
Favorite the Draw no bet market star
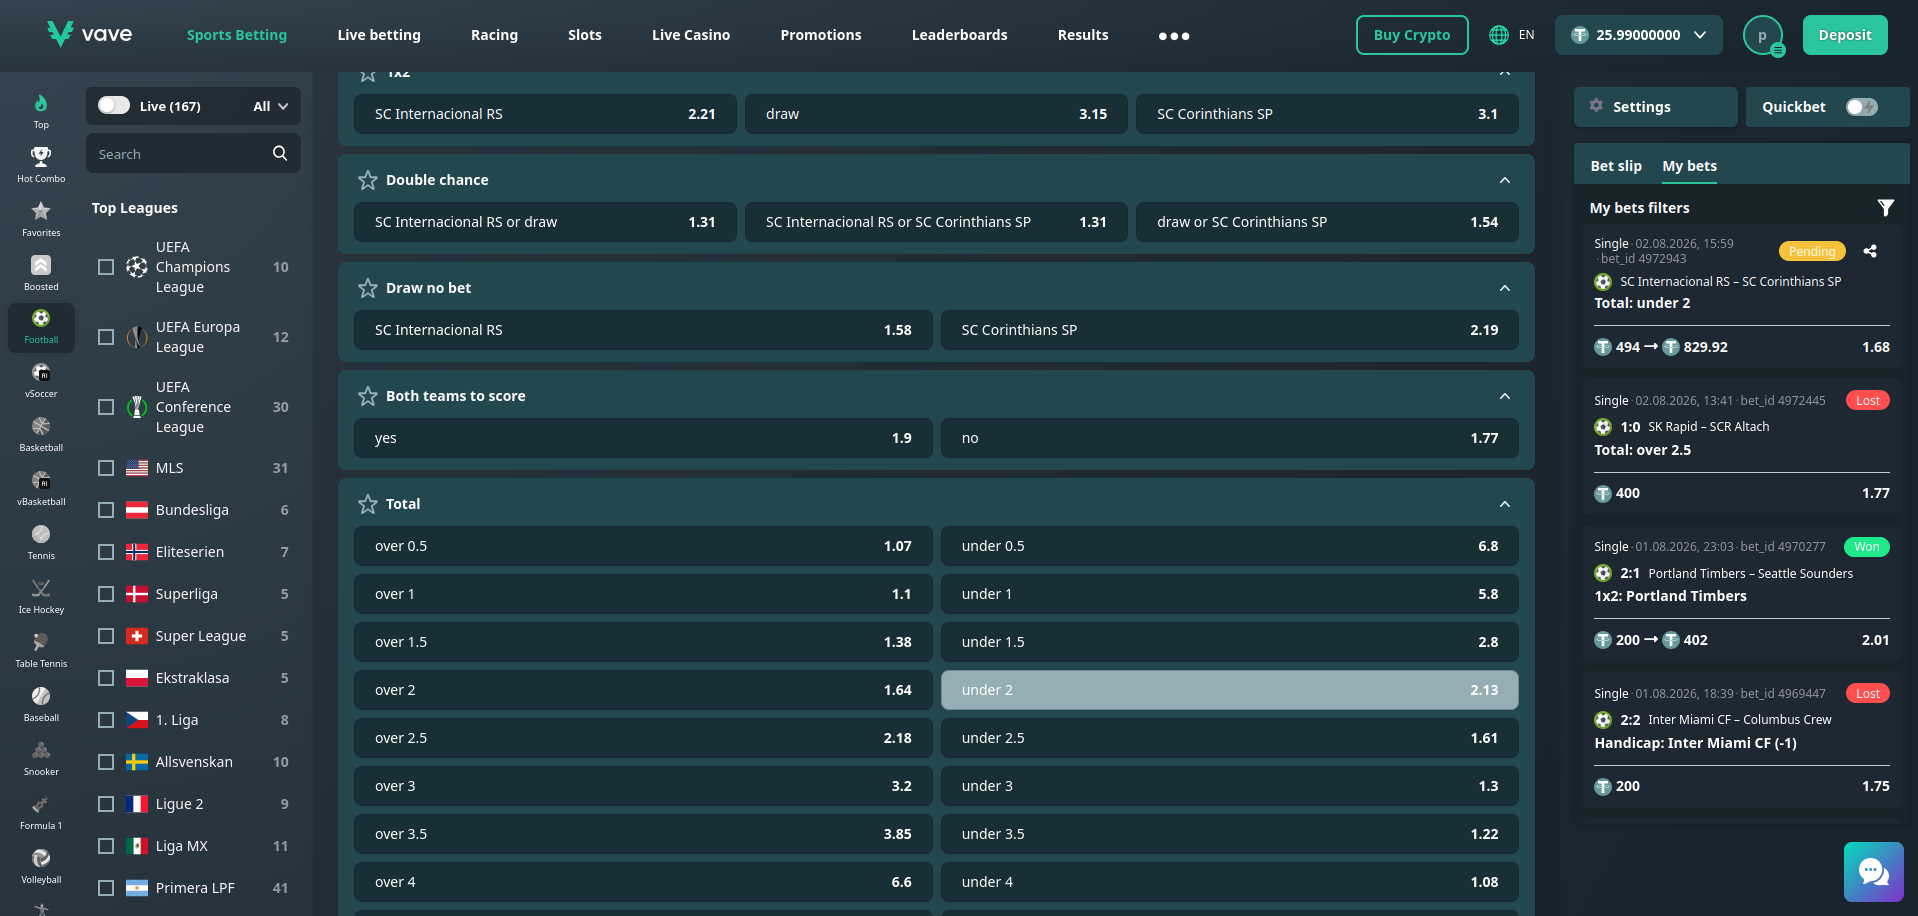[368, 288]
